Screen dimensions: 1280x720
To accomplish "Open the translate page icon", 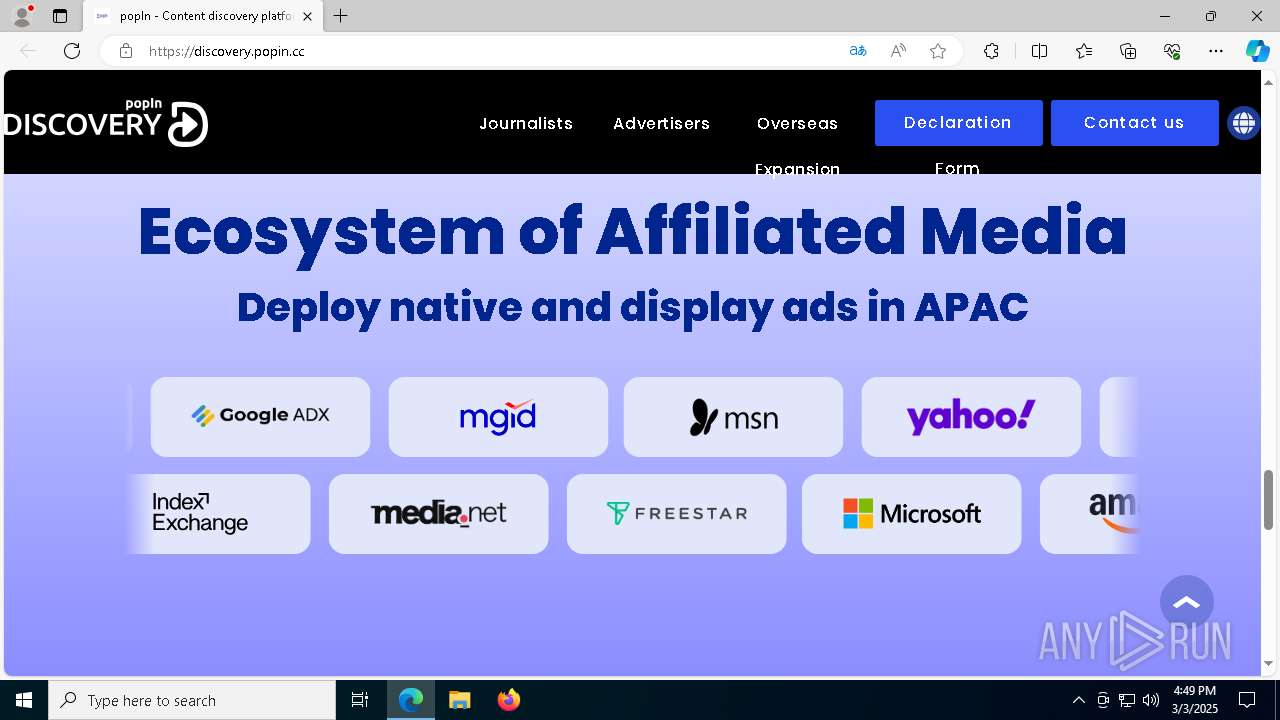I will click(857, 51).
